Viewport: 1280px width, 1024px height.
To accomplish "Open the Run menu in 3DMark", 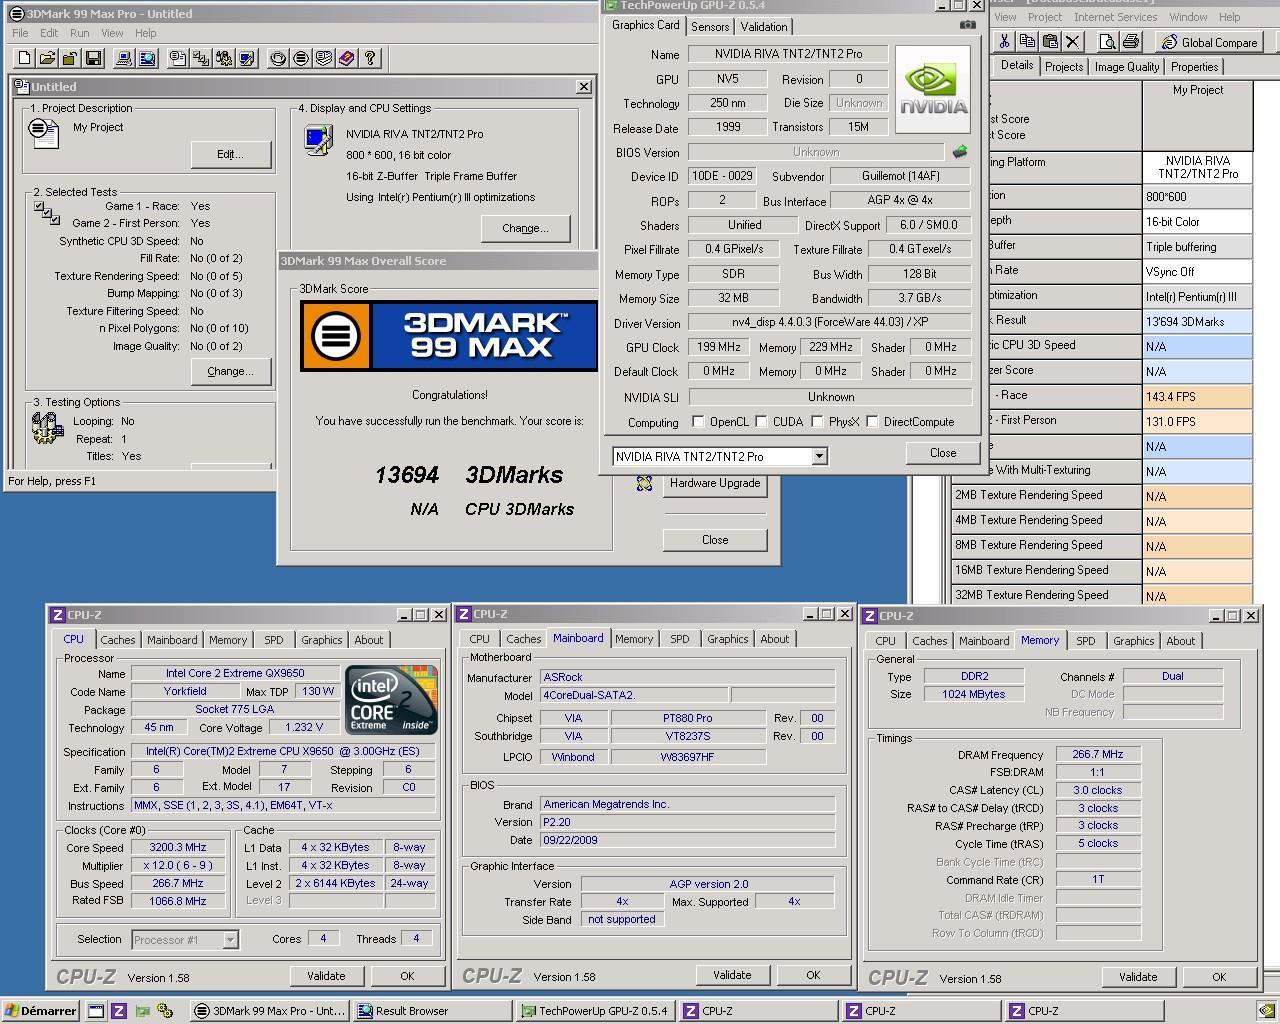I will [80, 33].
